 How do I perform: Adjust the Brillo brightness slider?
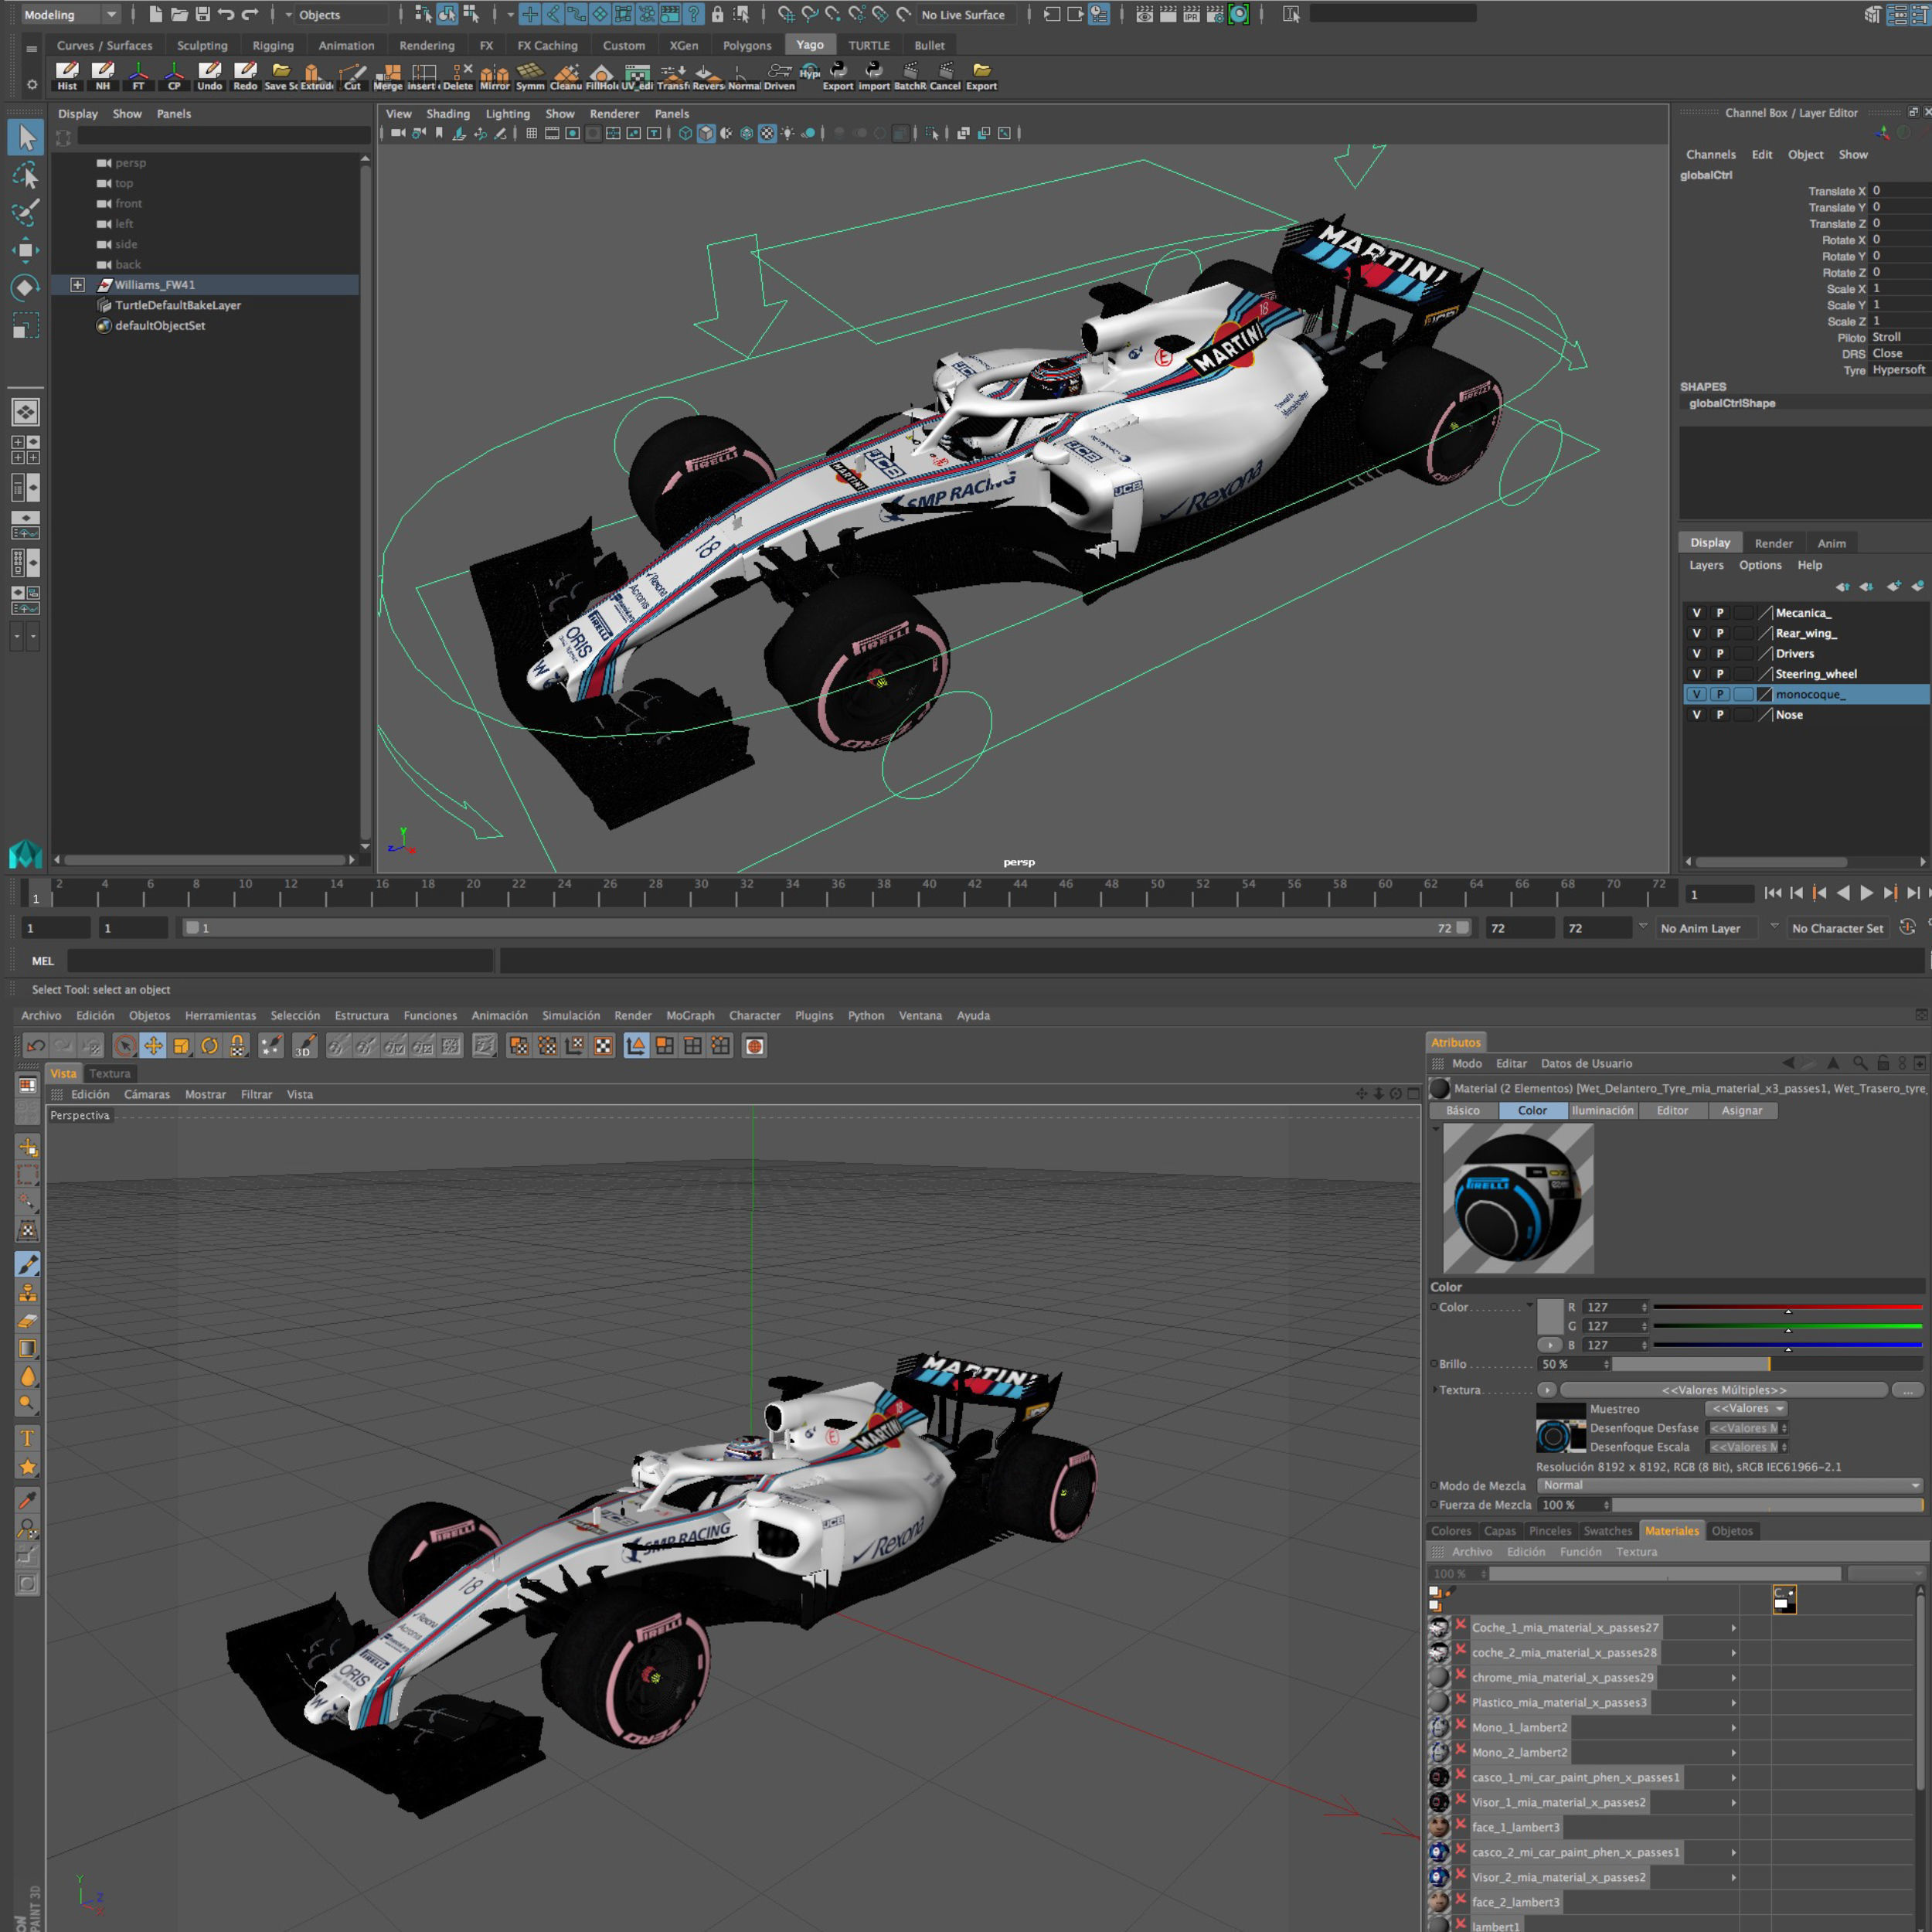coord(1767,1364)
